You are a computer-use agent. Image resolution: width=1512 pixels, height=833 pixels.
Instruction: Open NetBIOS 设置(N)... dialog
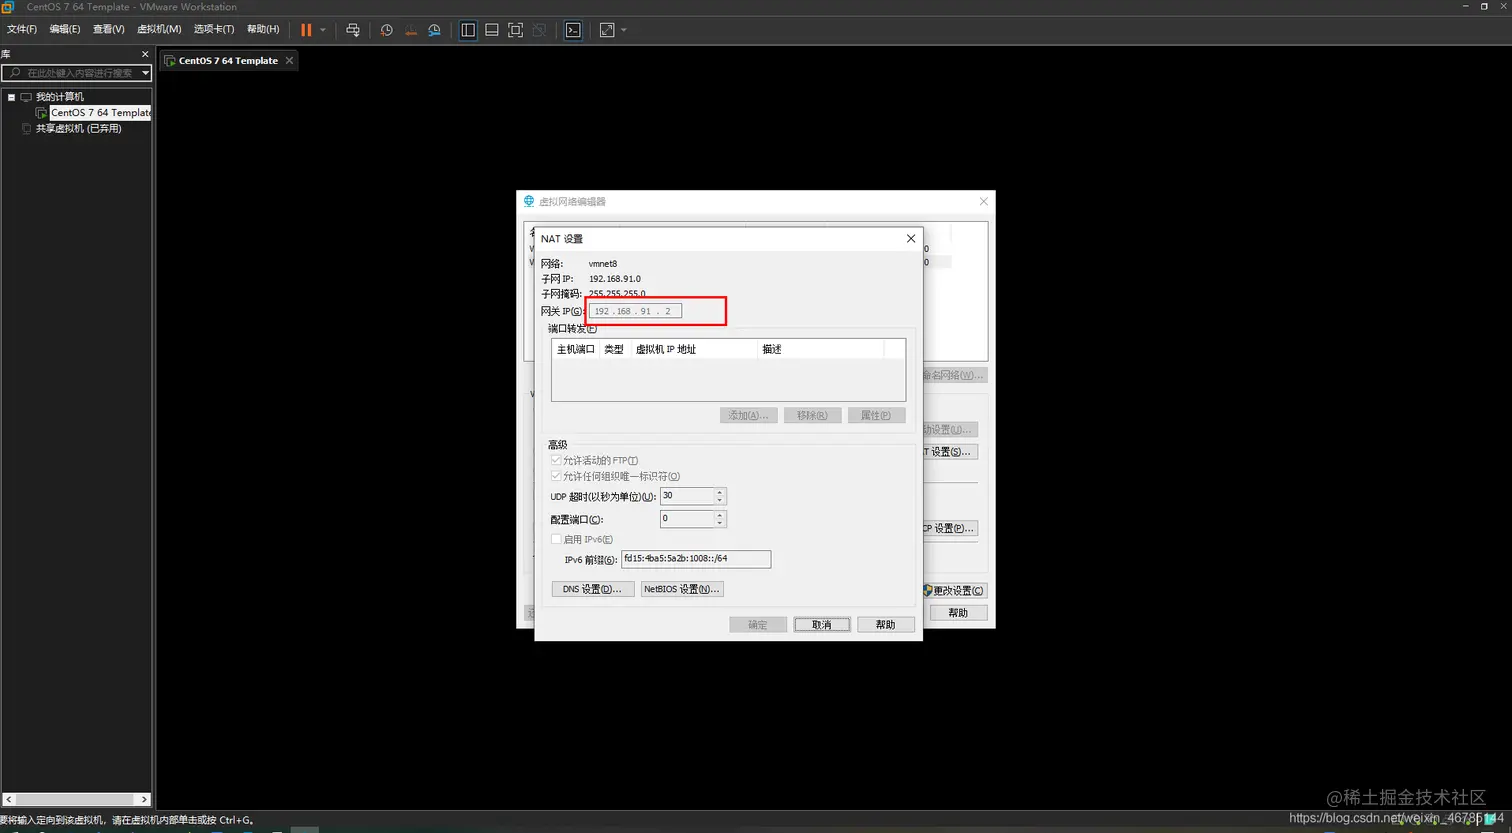[x=682, y=589]
